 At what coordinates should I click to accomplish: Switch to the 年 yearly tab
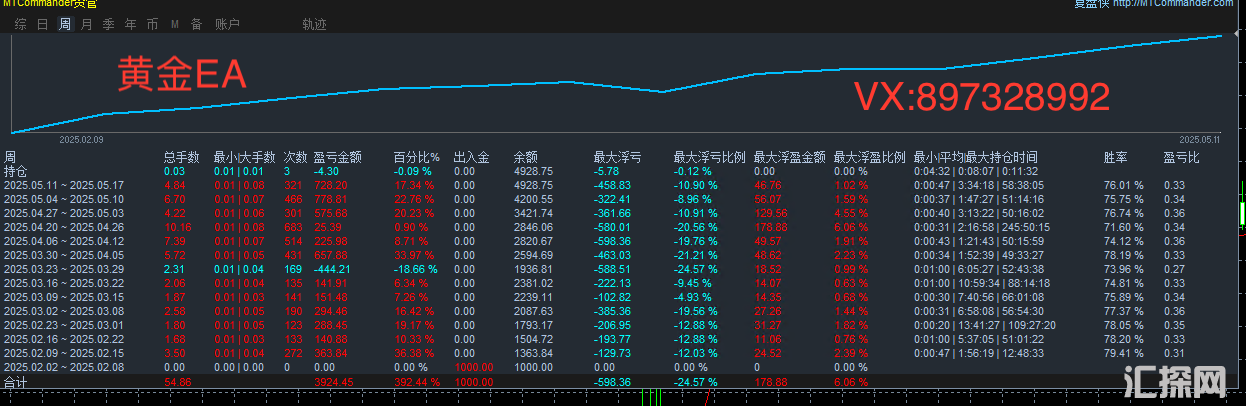click(x=131, y=24)
